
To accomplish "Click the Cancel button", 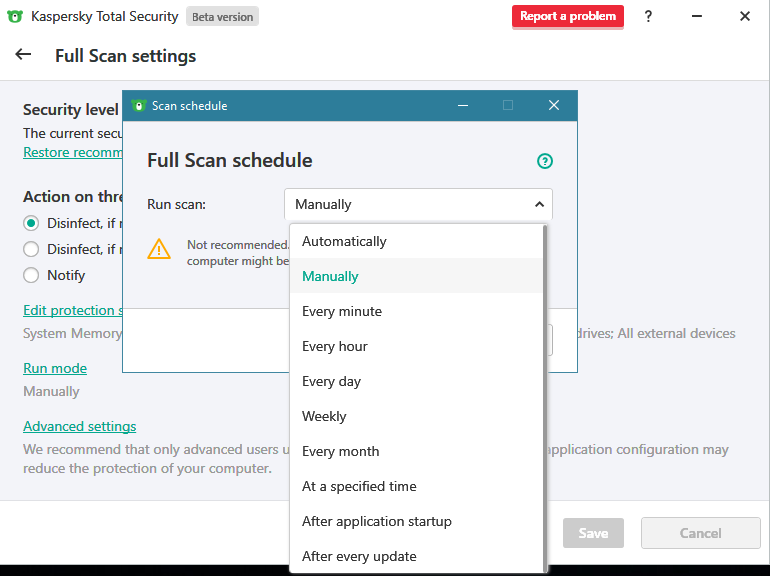I will 700,533.
